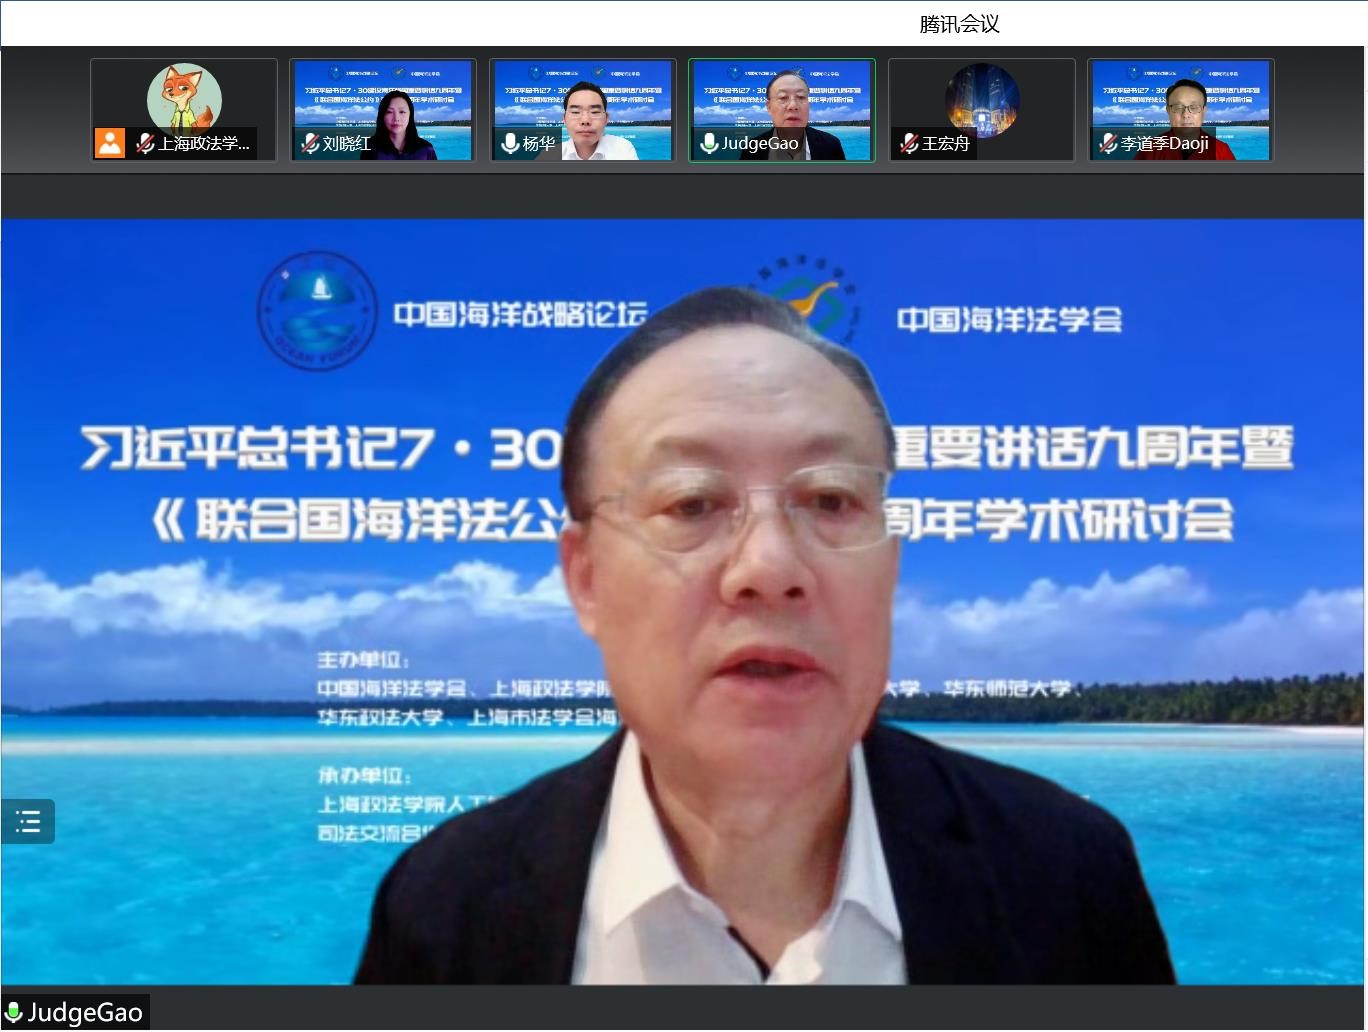This screenshot has width=1368, height=1032.
Task: Click the microphone icon beside 杨华
Action: point(510,143)
